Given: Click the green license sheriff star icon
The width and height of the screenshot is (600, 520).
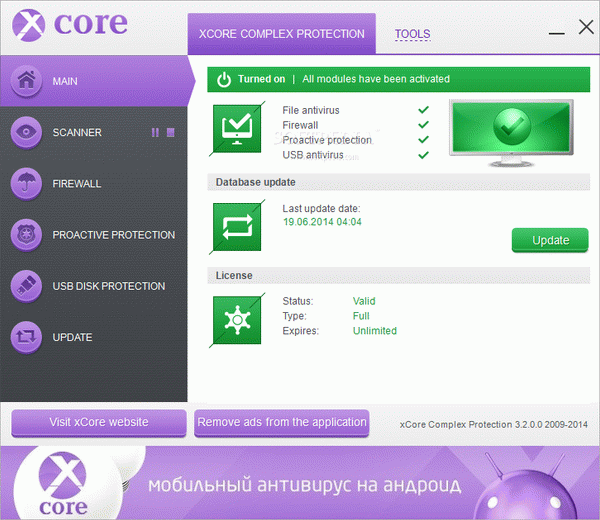Looking at the screenshot, I should (237, 320).
